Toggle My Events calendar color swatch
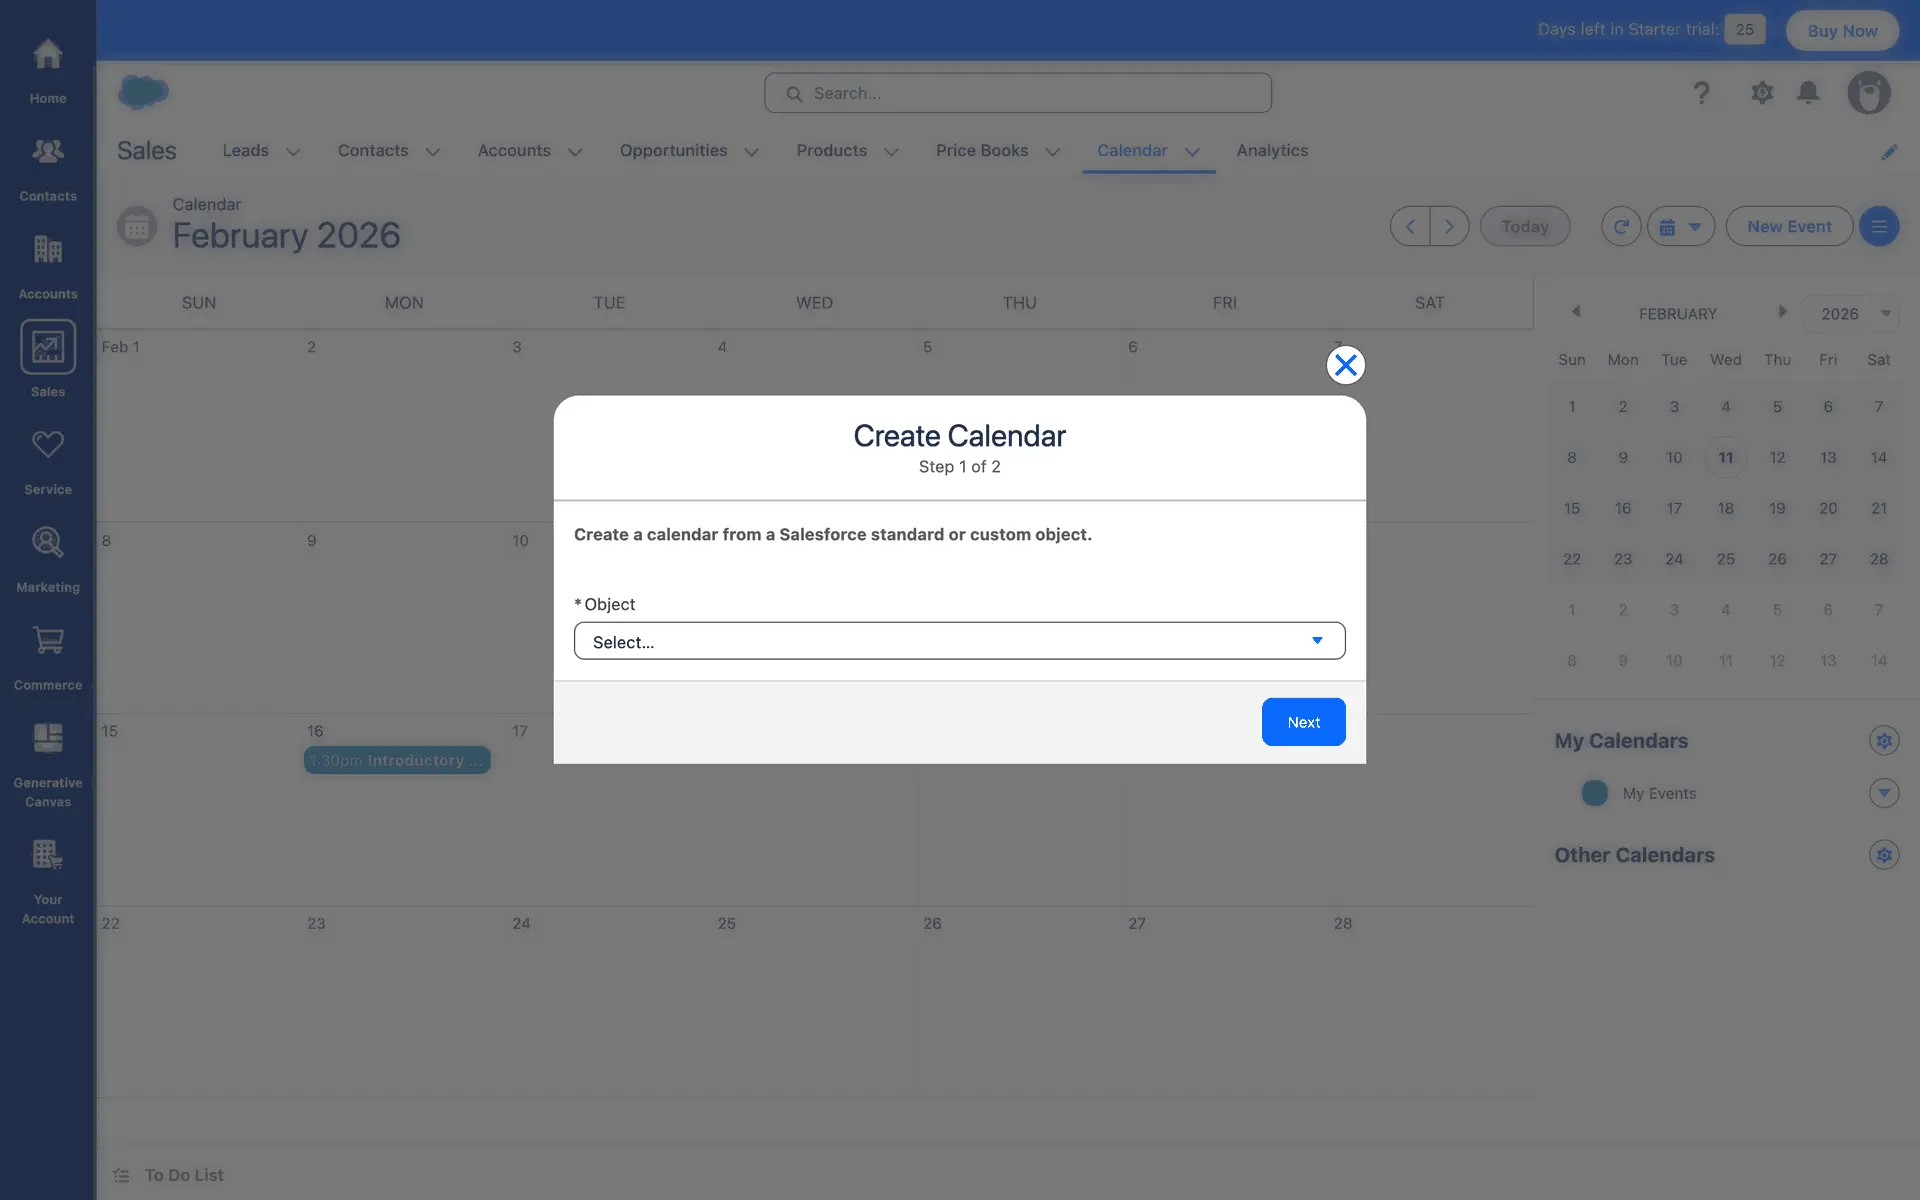Image resolution: width=1920 pixels, height=1200 pixels. (1594, 793)
